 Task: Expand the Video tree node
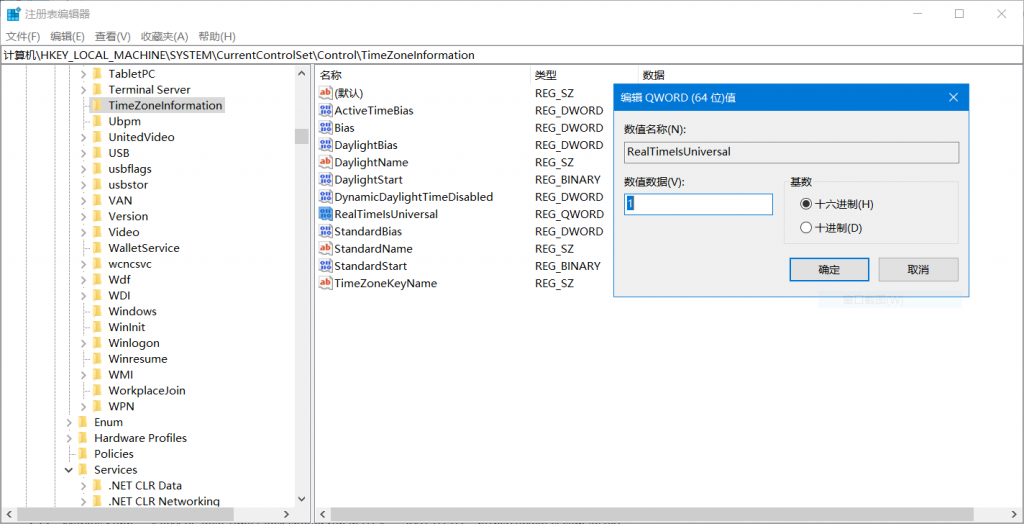(83, 232)
